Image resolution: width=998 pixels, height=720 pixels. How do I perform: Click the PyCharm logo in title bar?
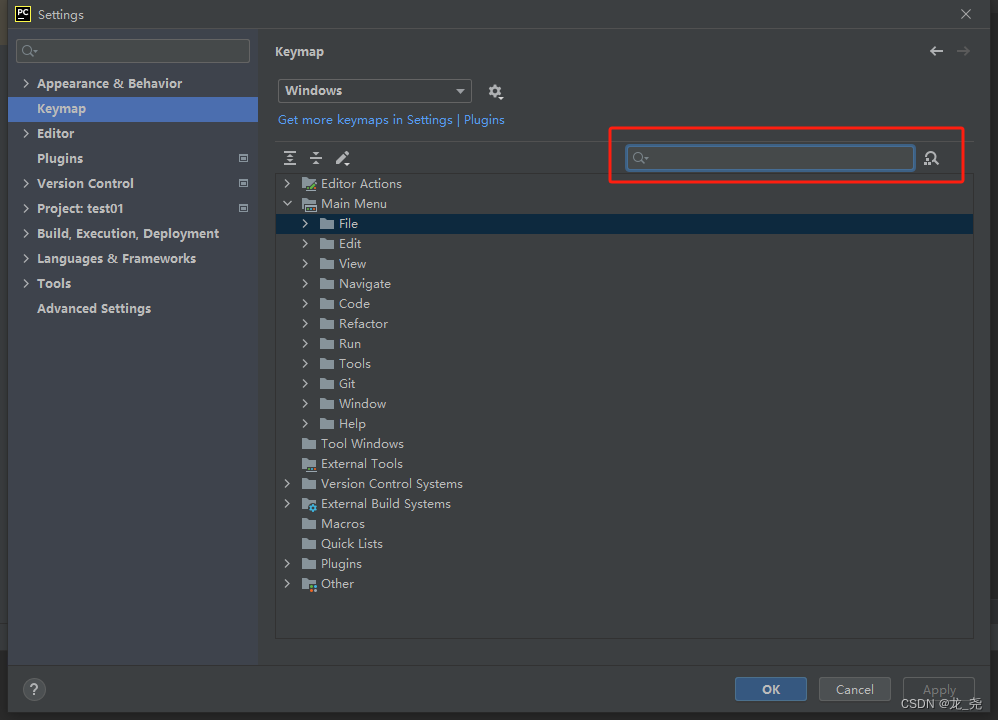click(23, 14)
